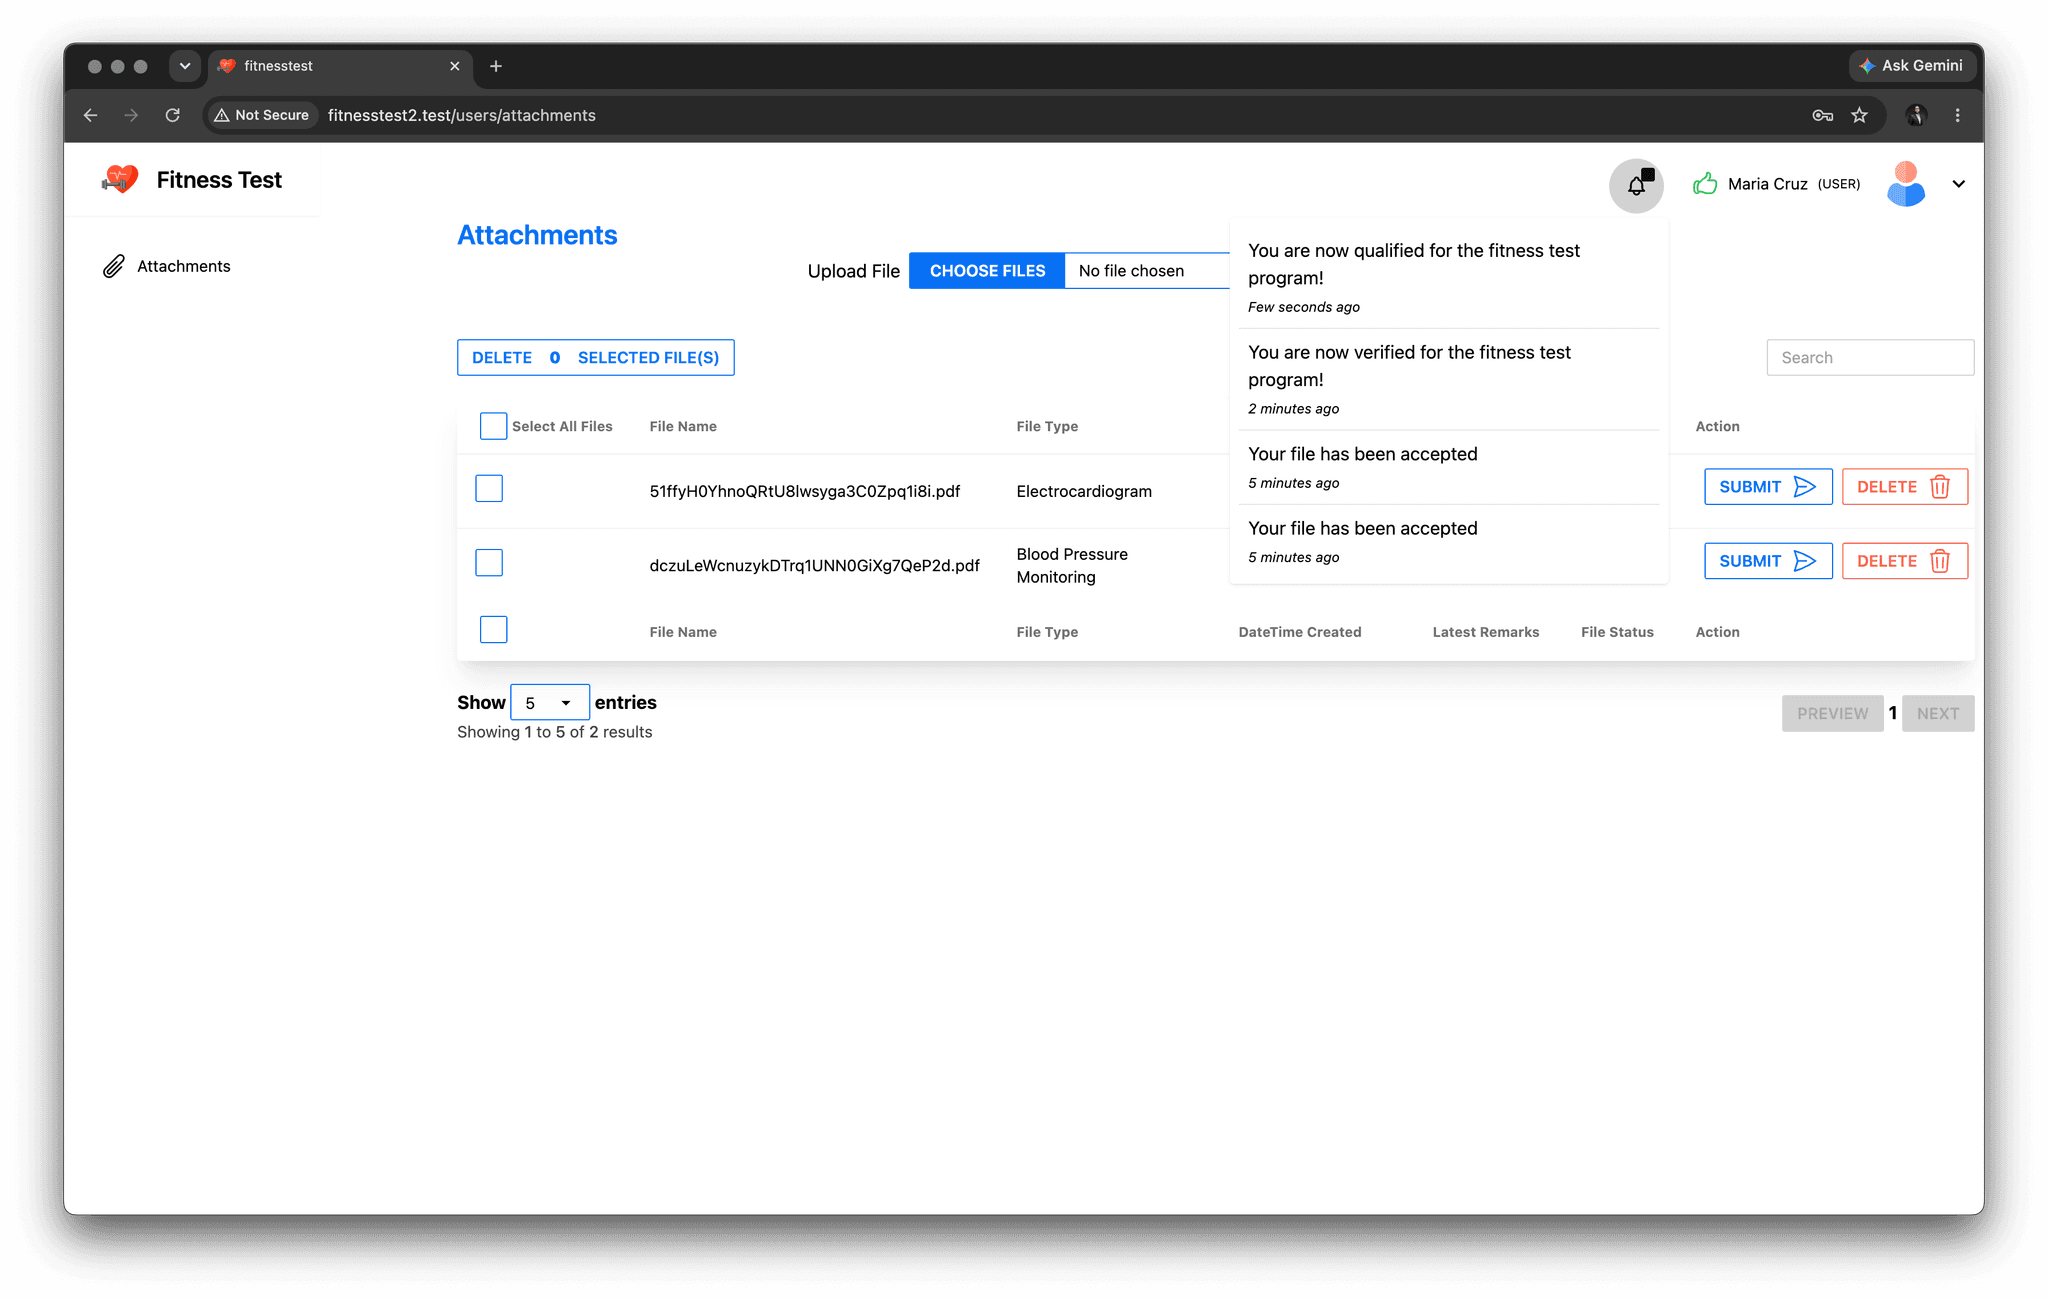Image resolution: width=2048 pixels, height=1299 pixels.
Task: Click the Attachments page heading
Action: pyautogui.click(x=537, y=235)
